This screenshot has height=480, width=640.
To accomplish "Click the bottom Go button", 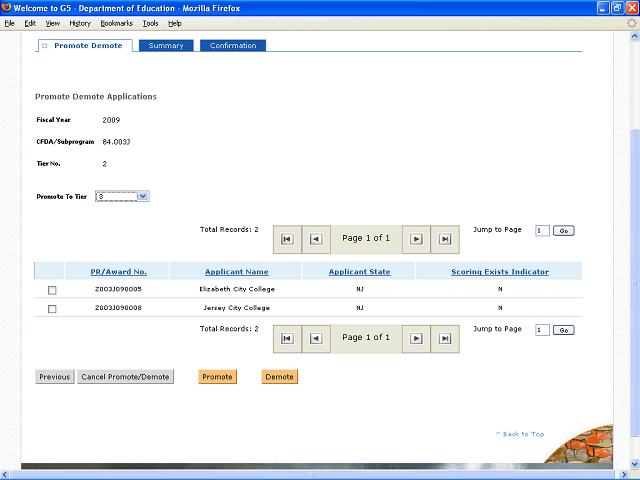I will [x=564, y=330].
